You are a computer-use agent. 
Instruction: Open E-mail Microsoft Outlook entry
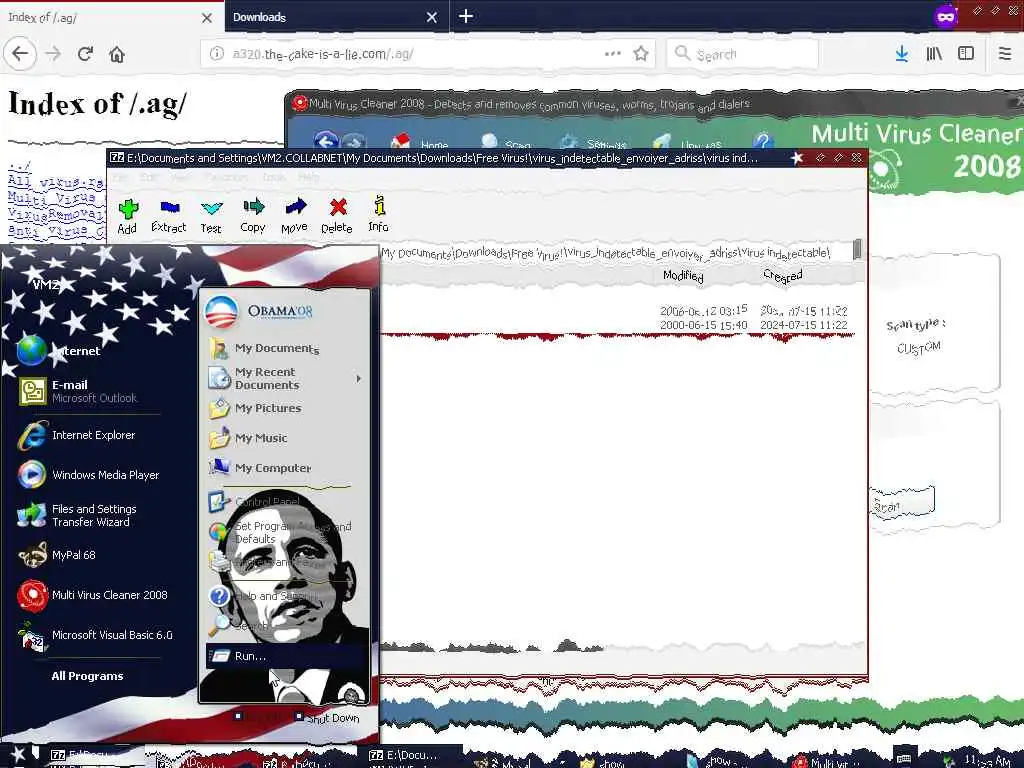(91, 391)
